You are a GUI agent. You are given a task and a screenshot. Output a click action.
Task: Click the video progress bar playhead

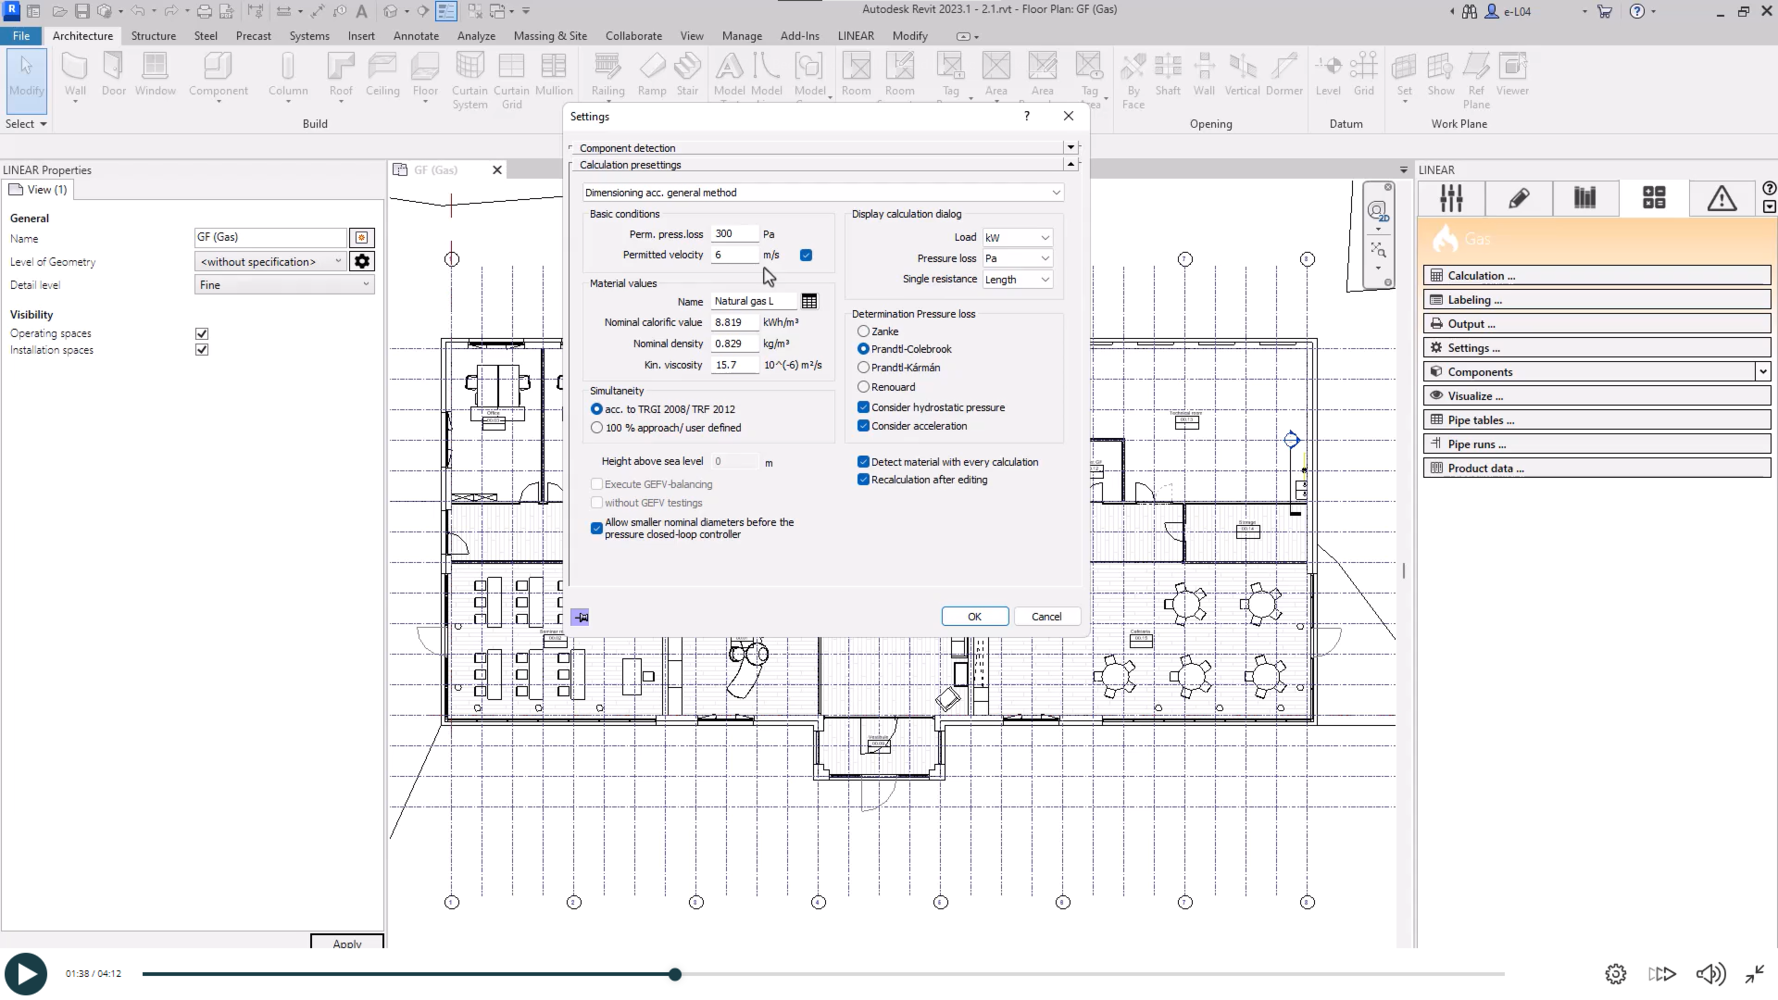[675, 974]
